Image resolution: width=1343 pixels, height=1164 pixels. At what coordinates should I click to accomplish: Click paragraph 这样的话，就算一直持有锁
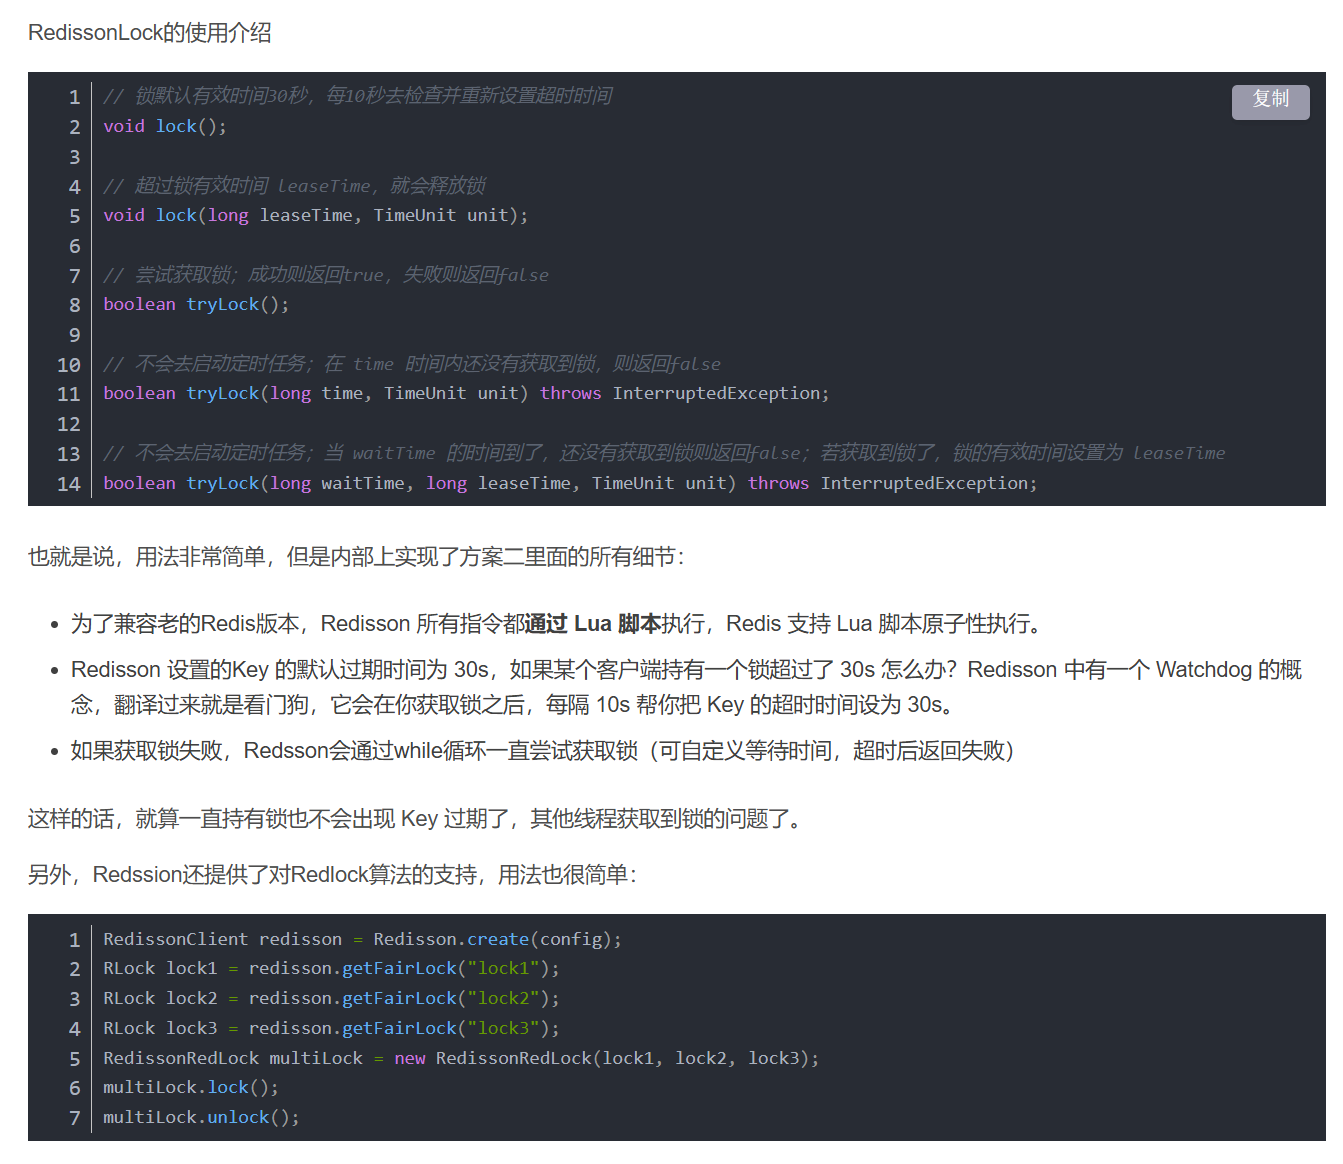click(x=415, y=819)
